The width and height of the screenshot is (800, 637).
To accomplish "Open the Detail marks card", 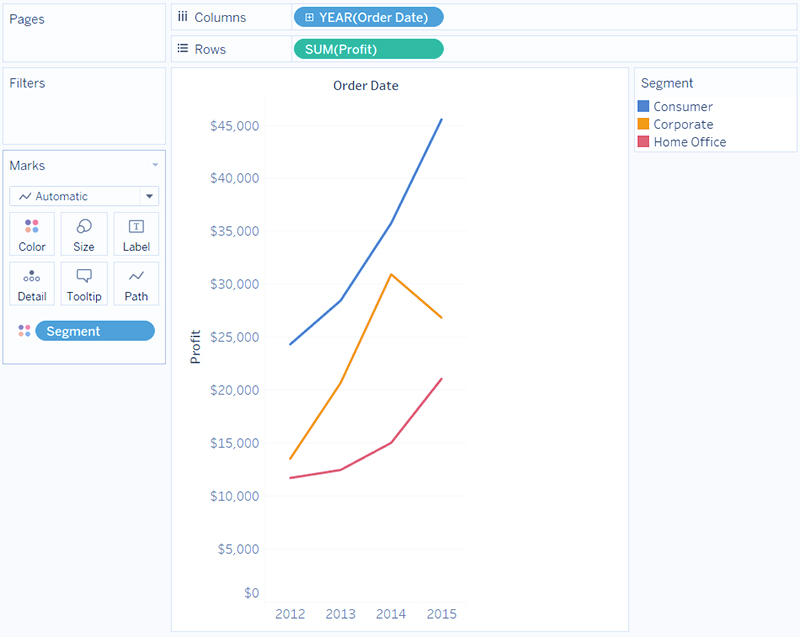I will coord(32,284).
